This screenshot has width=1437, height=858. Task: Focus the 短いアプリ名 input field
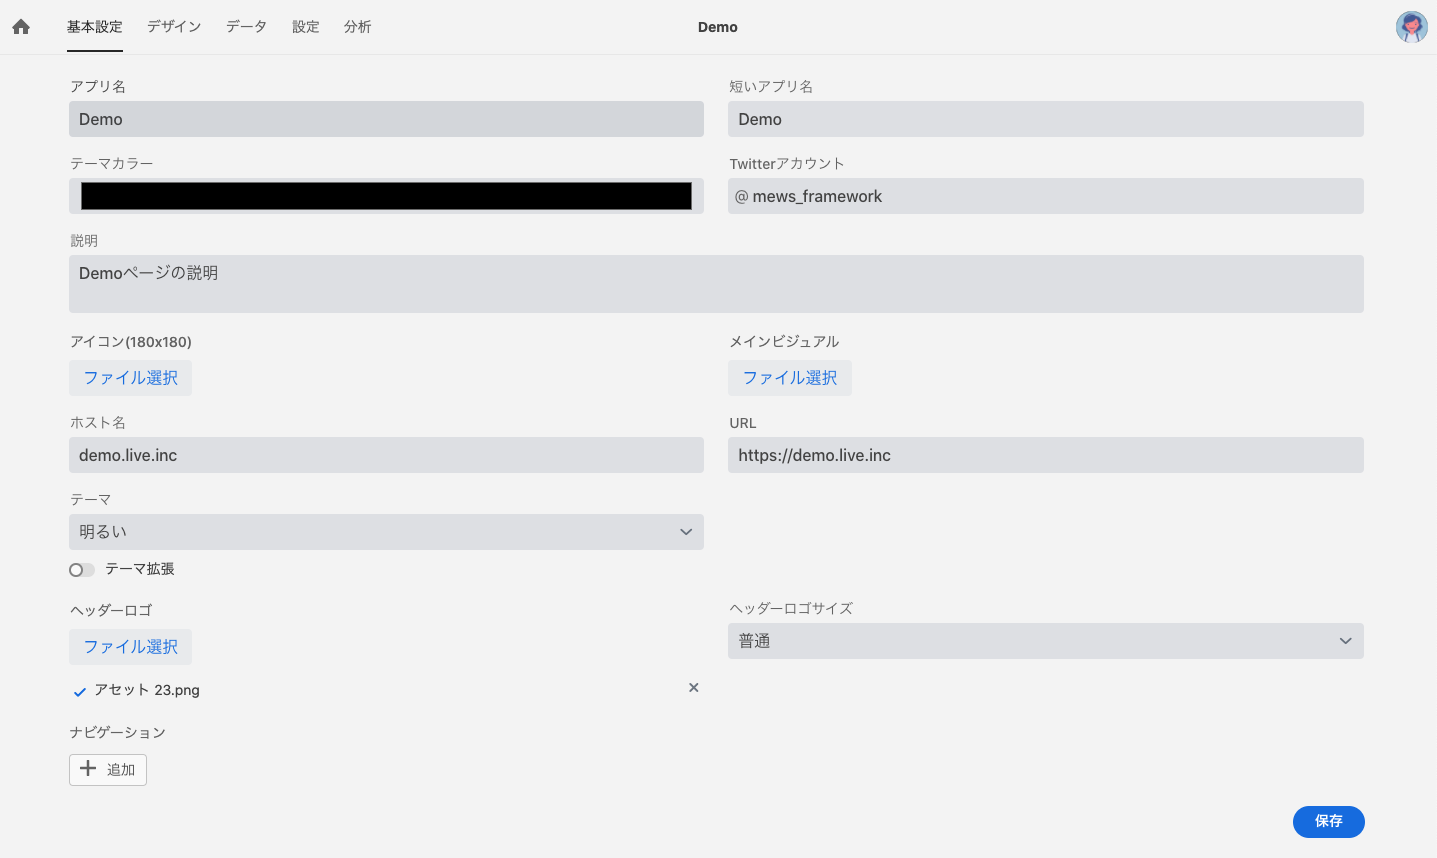point(1046,119)
